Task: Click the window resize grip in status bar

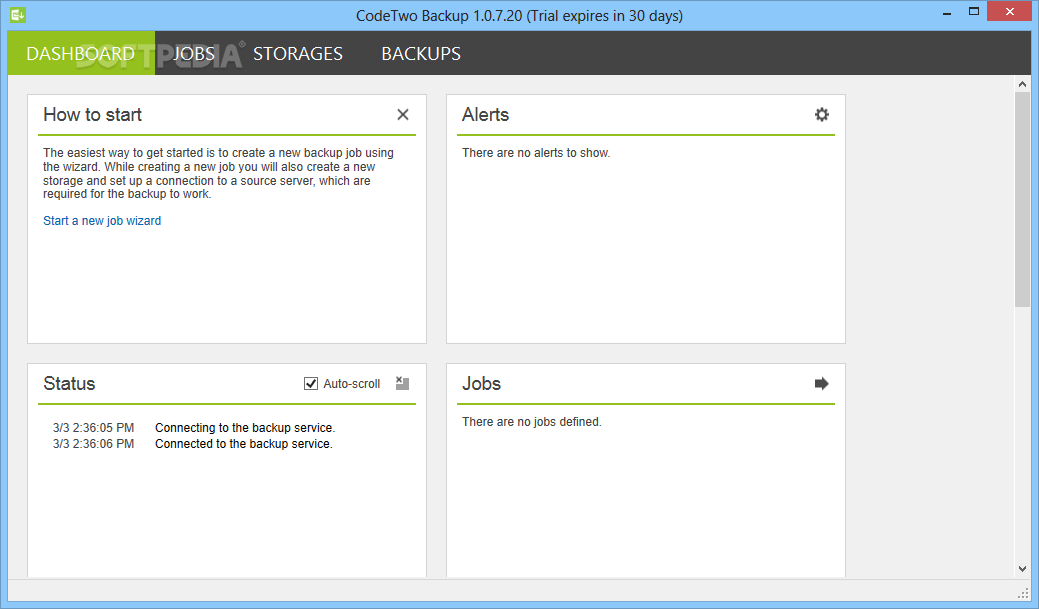Action: (1023, 592)
